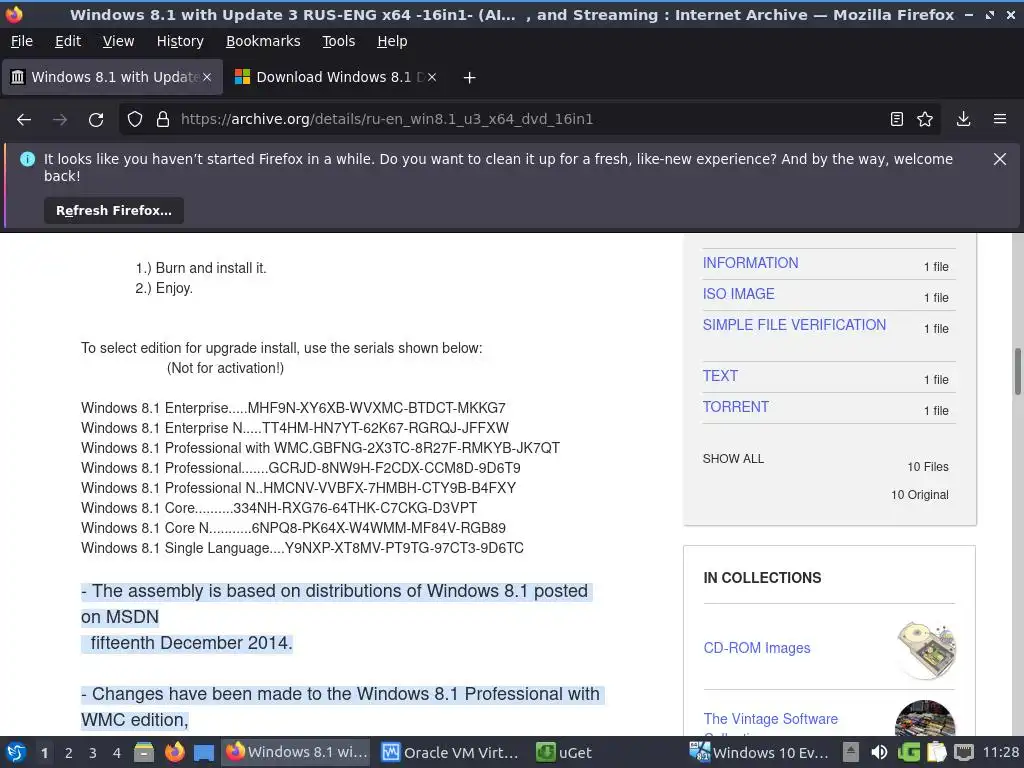Click the forward navigation arrow

pyautogui.click(x=60, y=120)
